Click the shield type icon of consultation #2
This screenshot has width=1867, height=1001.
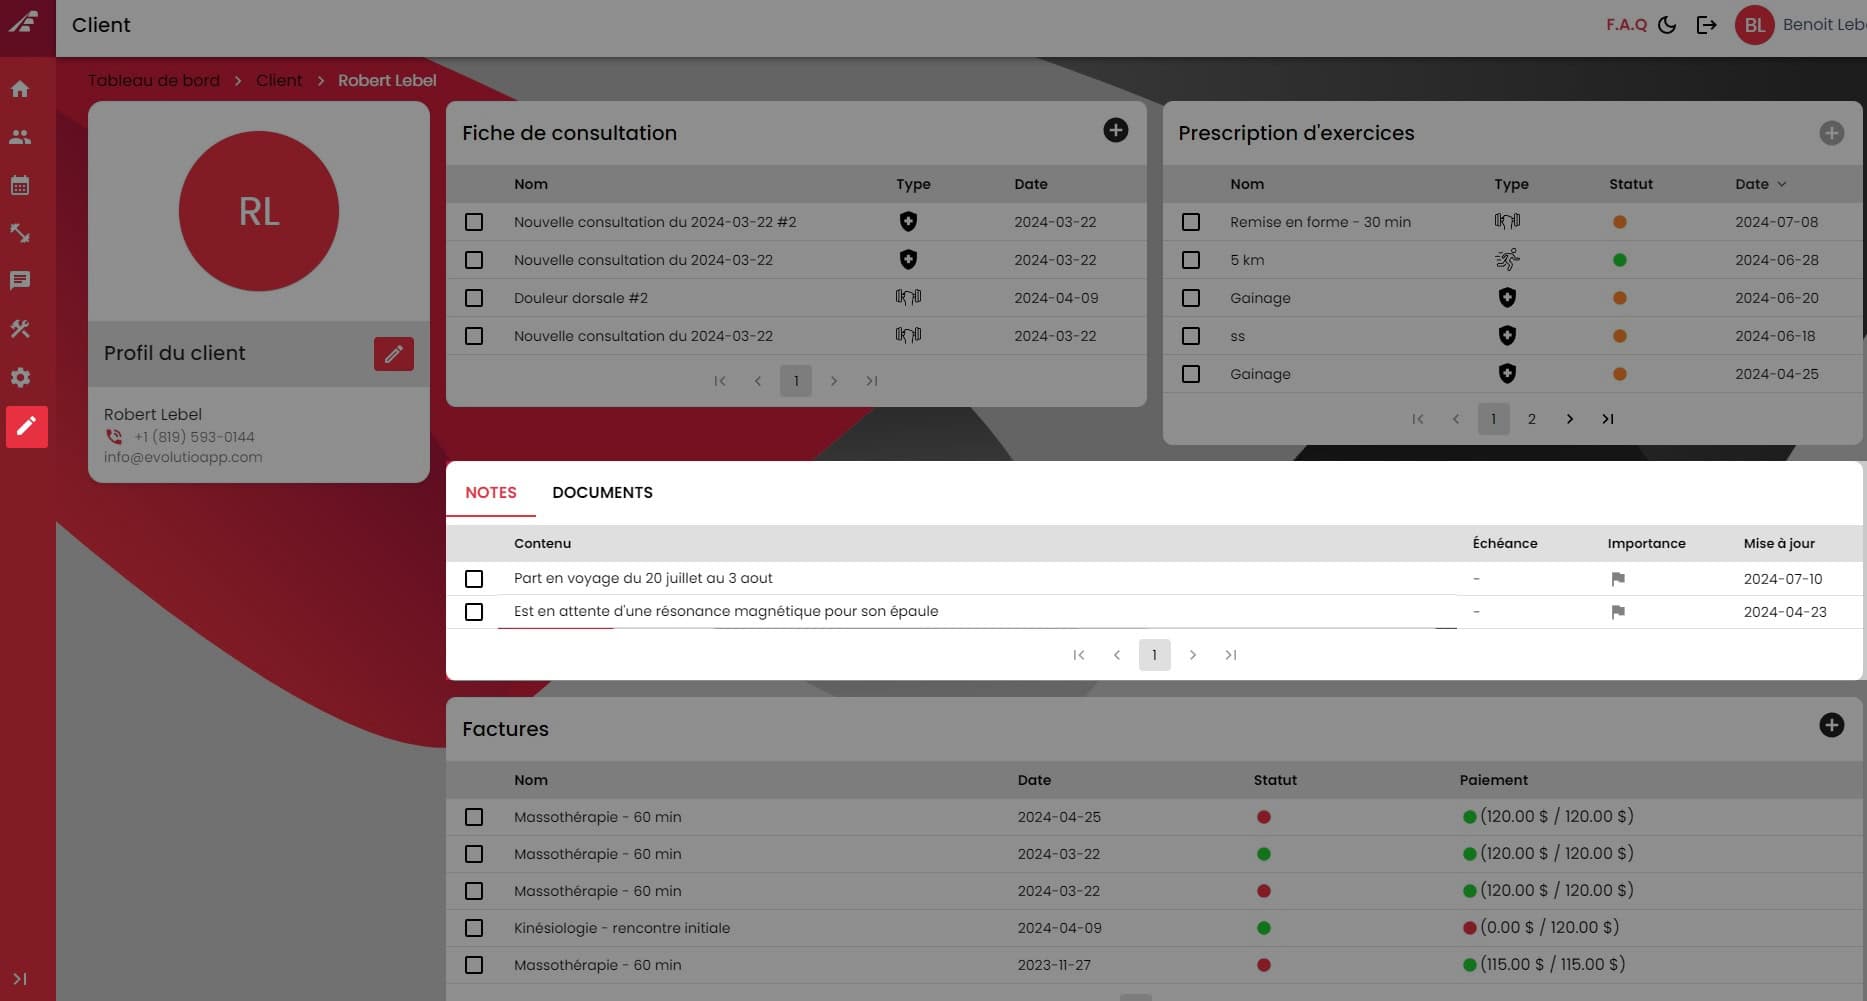coord(908,221)
